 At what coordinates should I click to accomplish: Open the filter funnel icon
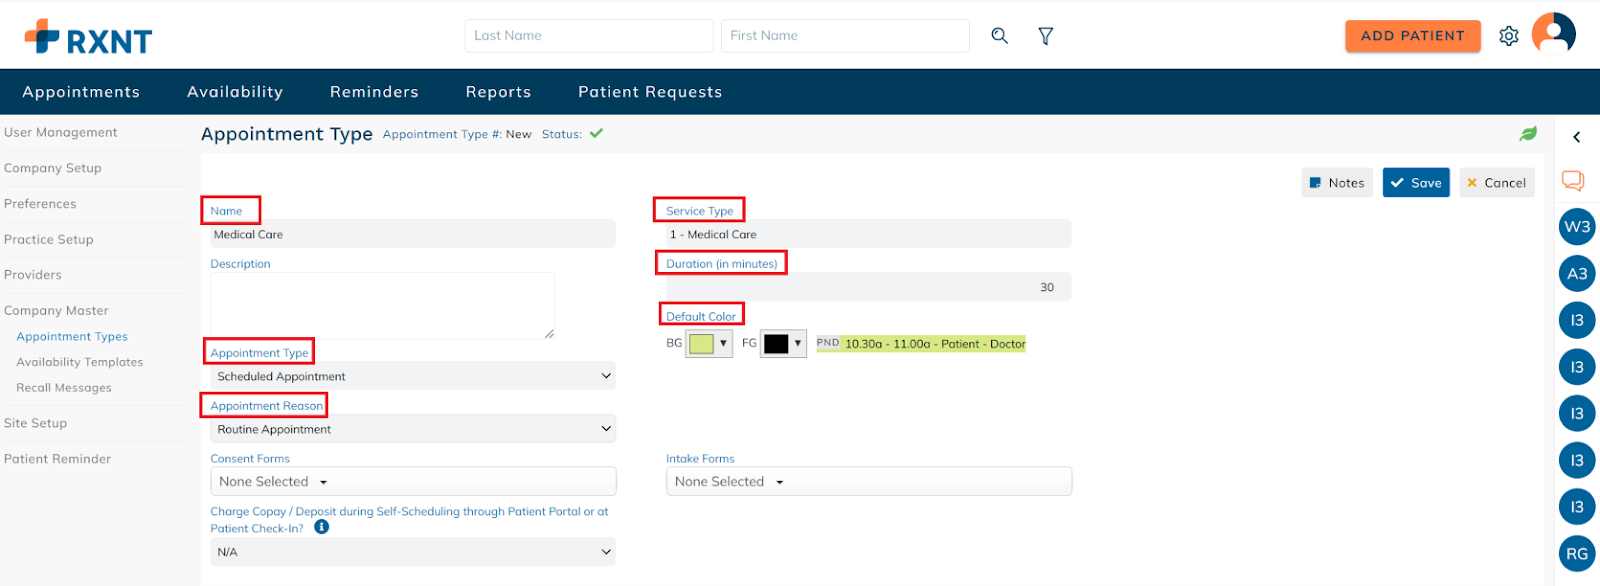coord(1045,36)
